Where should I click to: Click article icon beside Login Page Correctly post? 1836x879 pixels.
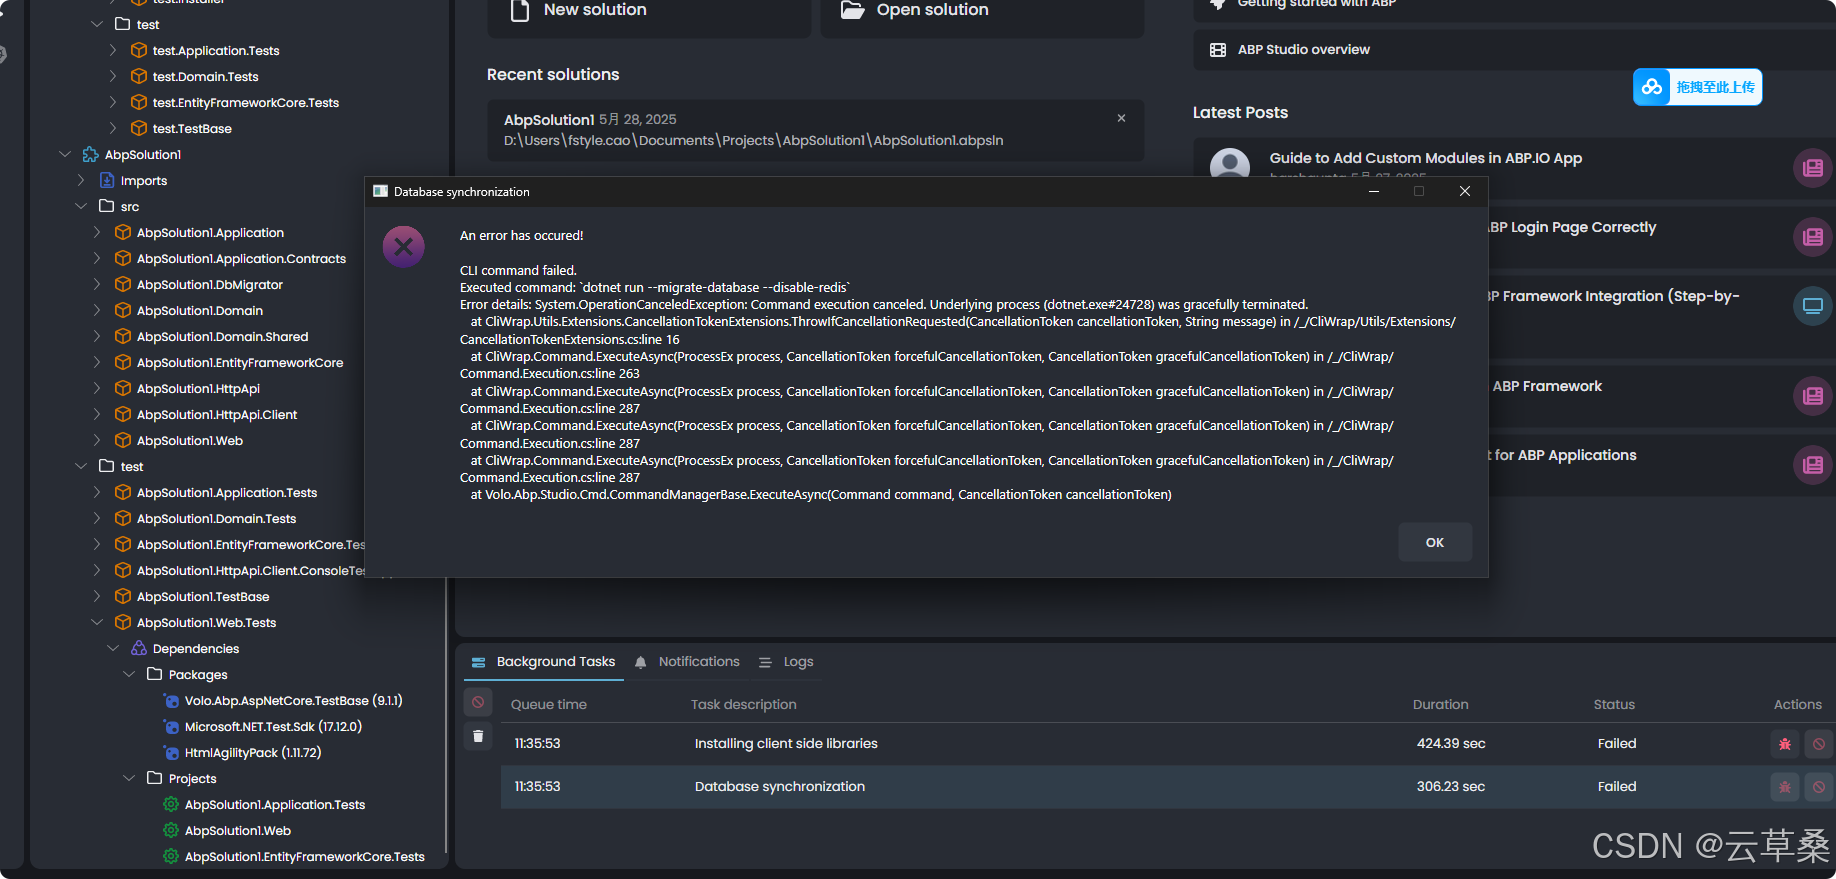pyautogui.click(x=1812, y=236)
